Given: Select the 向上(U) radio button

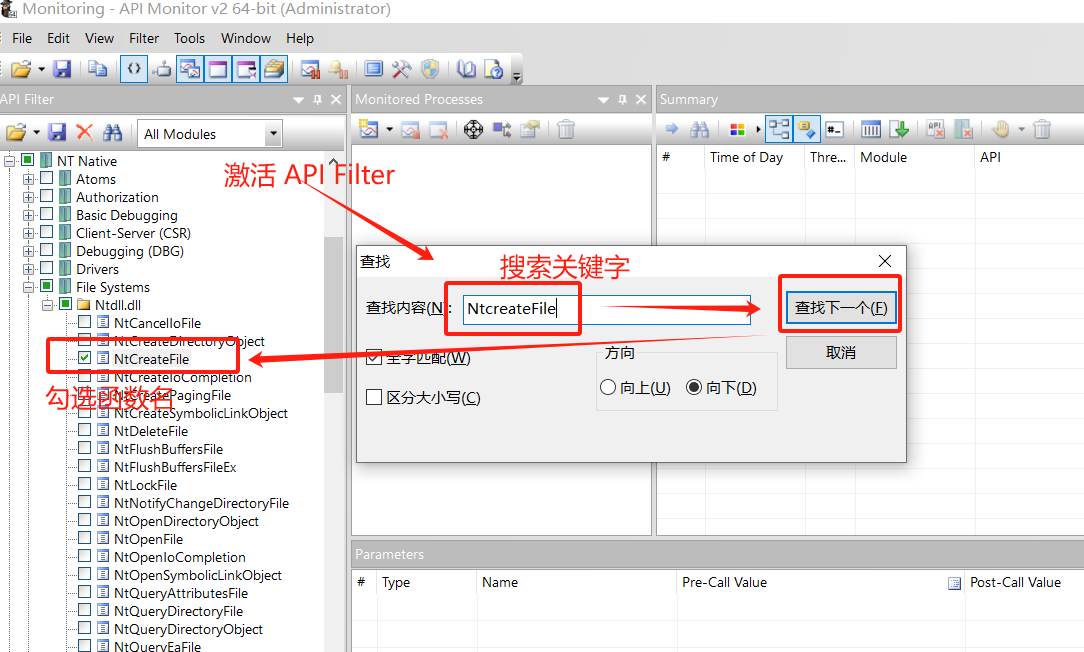Looking at the screenshot, I should (608, 387).
